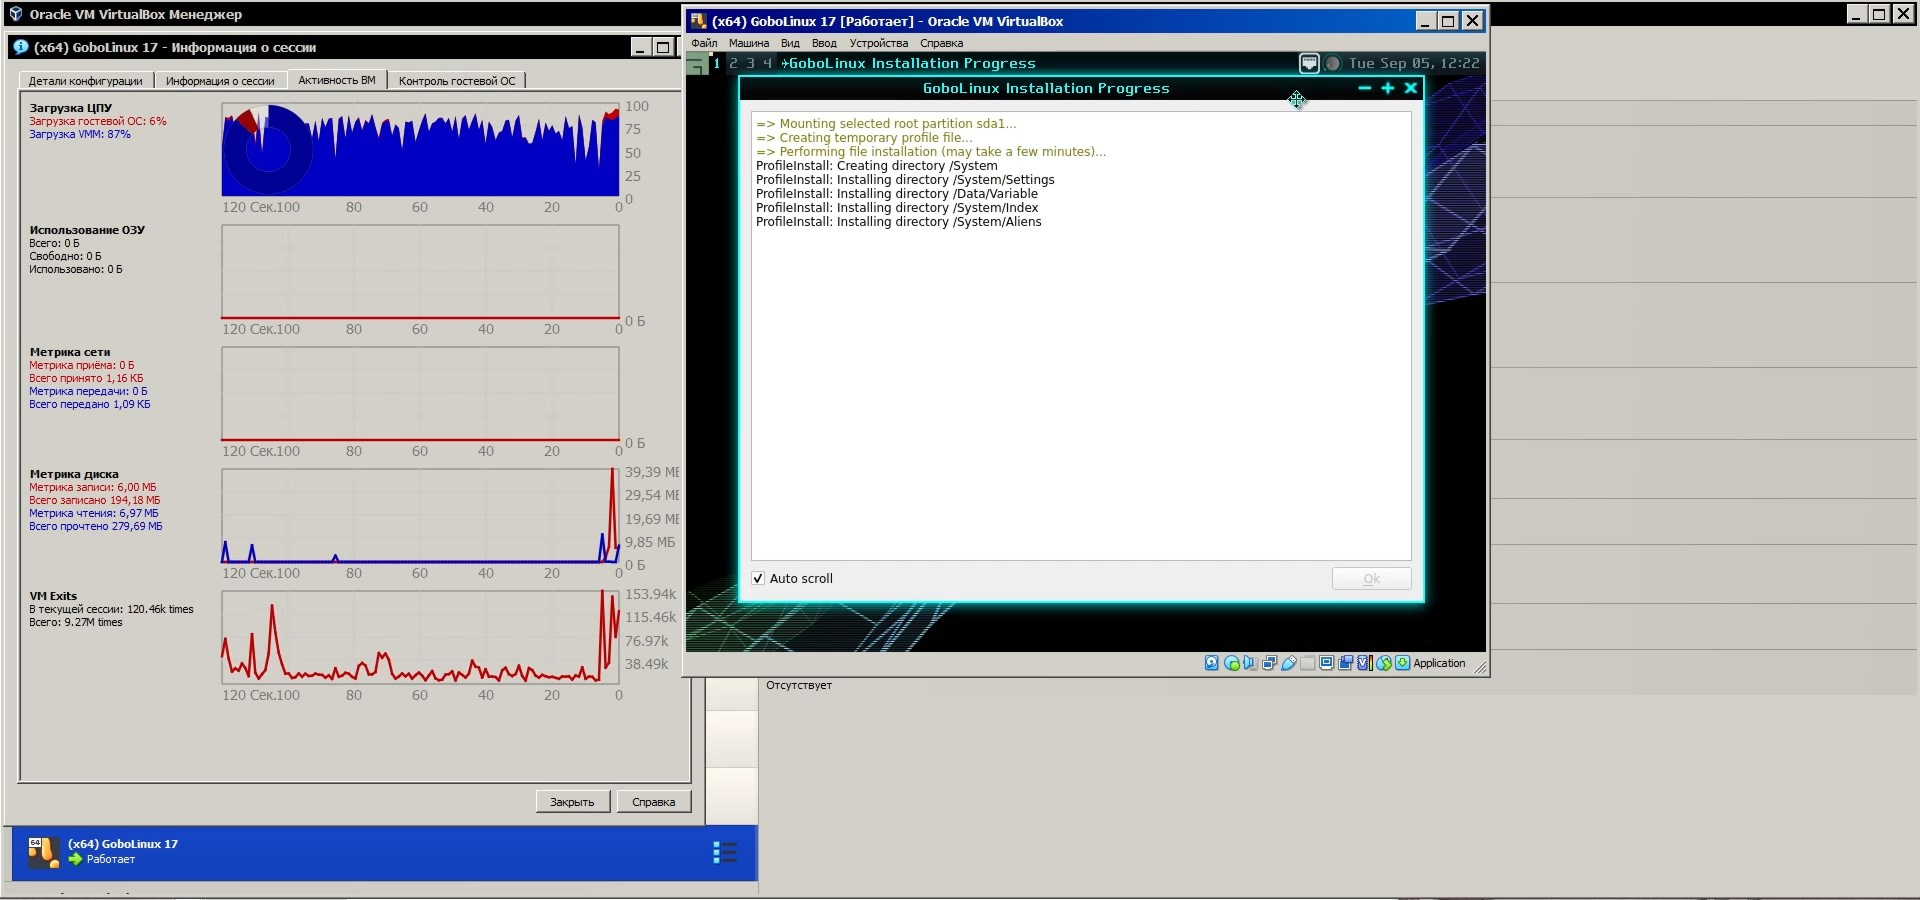The height and width of the screenshot is (900, 1920).
Task: Click the Закрыть button
Action: (572, 802)
